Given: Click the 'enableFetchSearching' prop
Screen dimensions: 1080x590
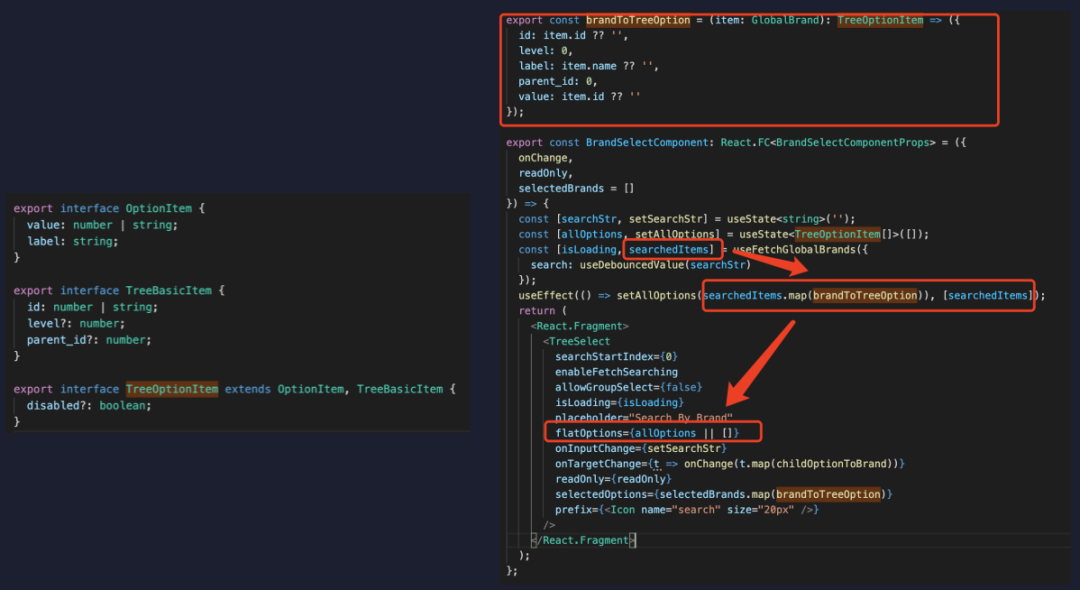Looking at the screenshot, I should pos(616,372).
